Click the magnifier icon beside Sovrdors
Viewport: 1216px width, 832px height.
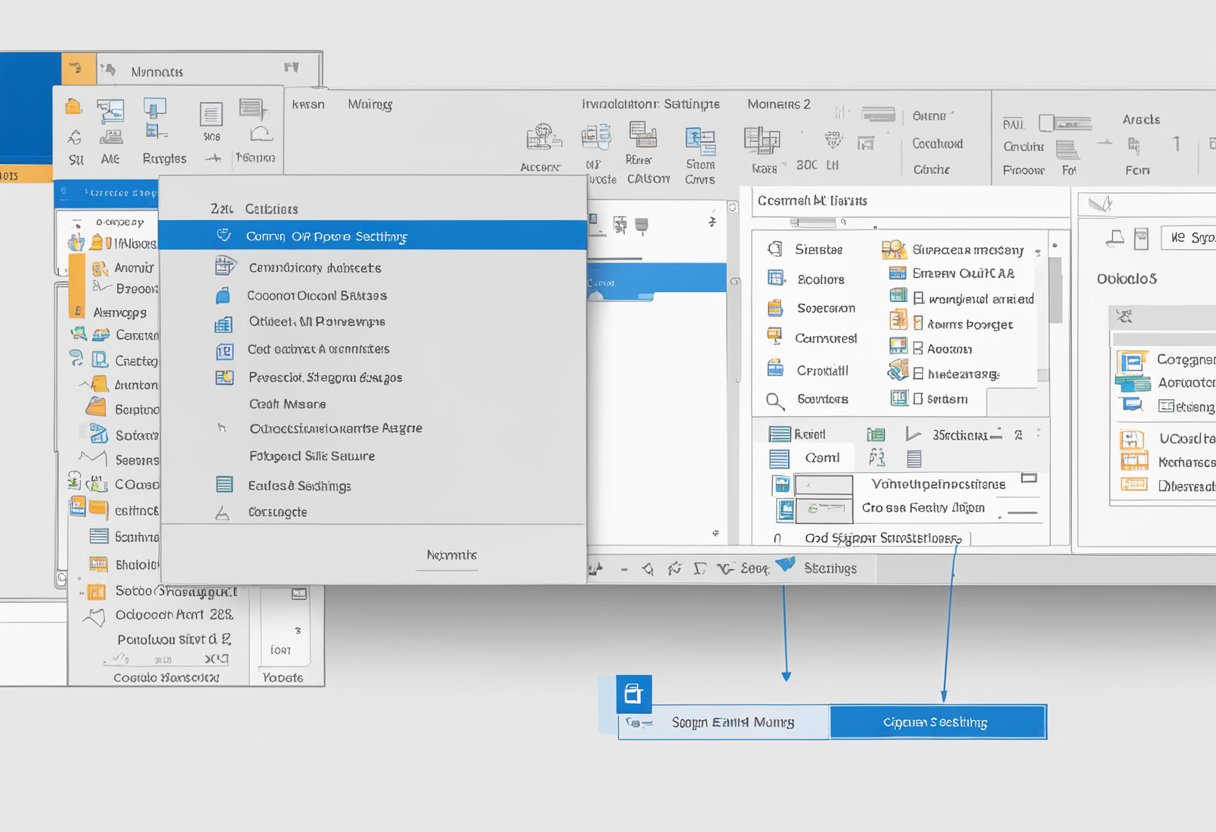click(775, 400)
